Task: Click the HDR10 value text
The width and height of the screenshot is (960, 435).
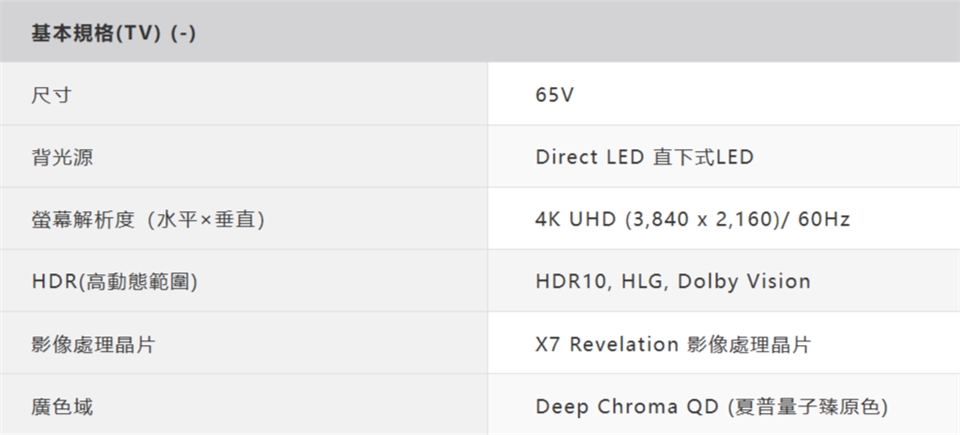Action: point(571,282)
